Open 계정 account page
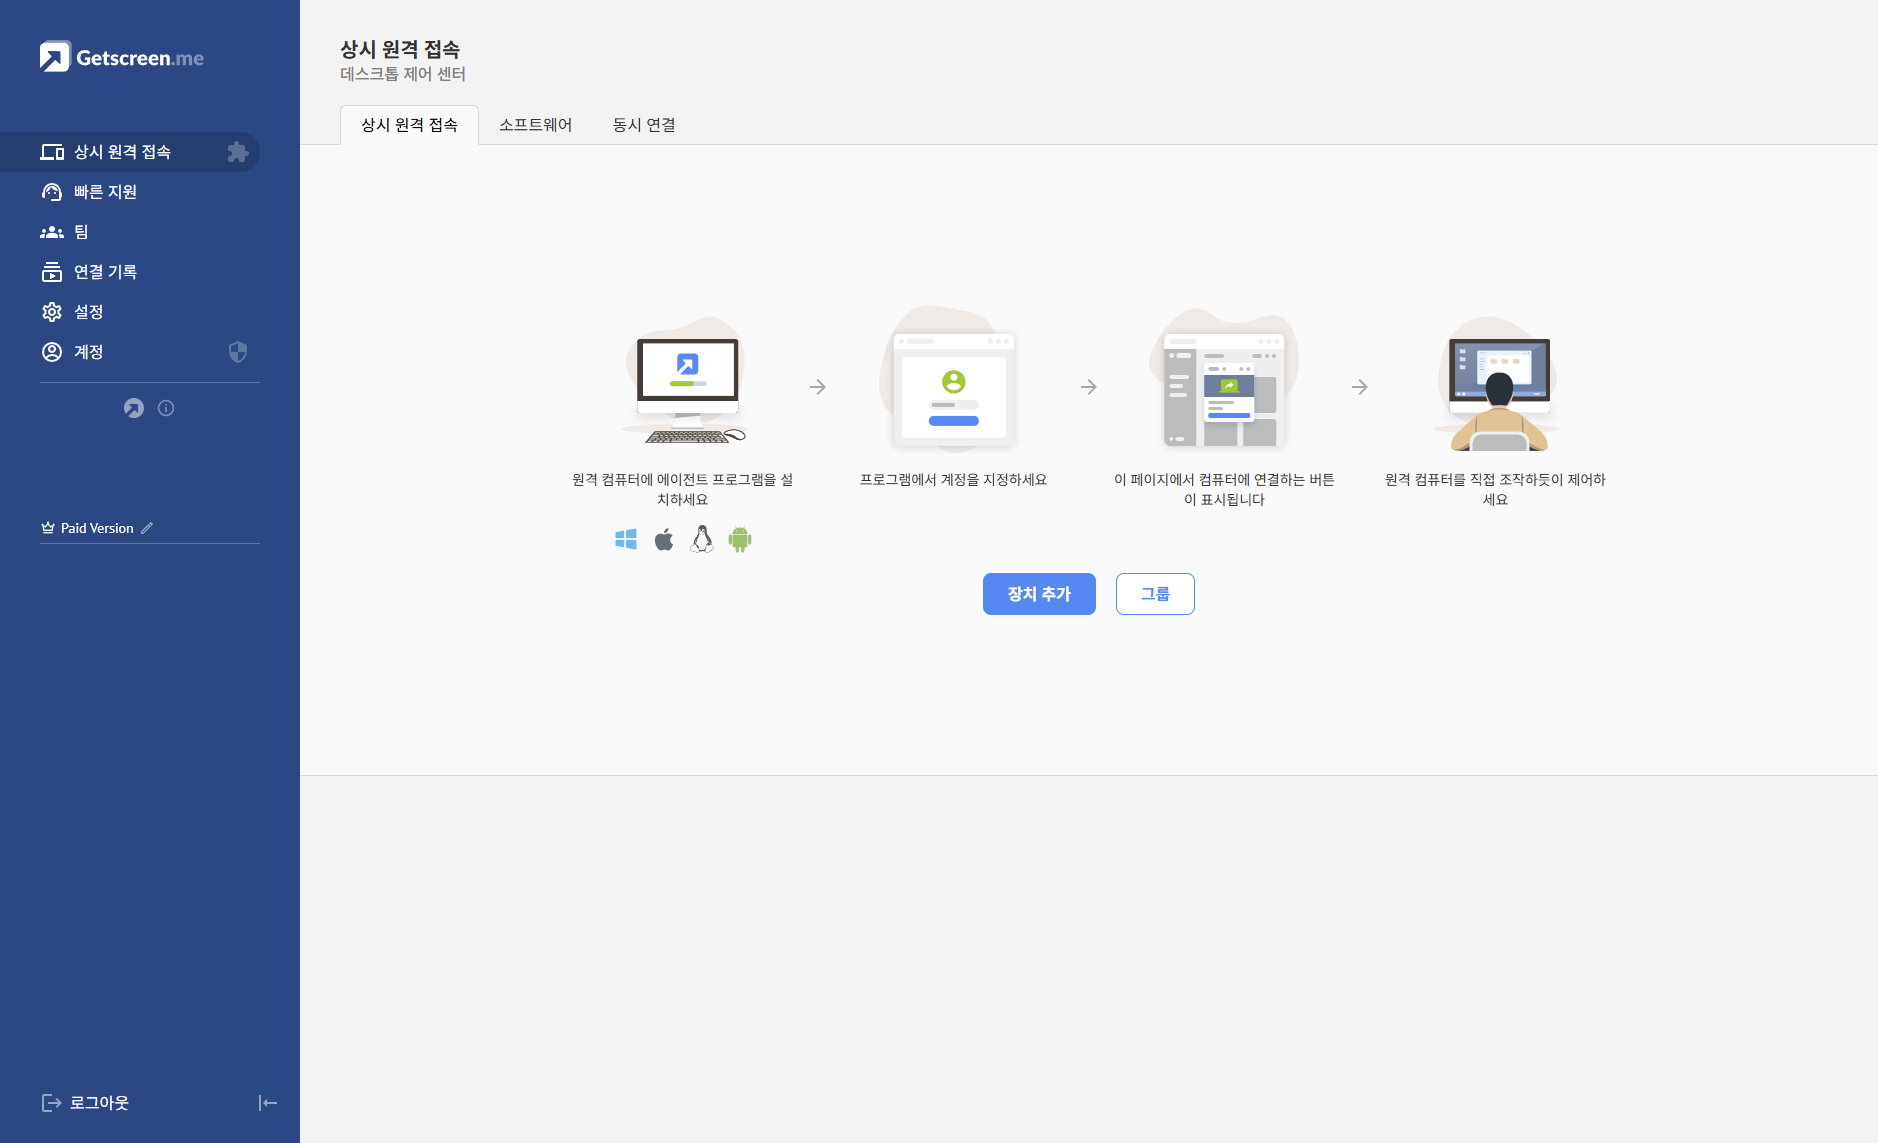The image size is (1878, 1143). (88, 352)
